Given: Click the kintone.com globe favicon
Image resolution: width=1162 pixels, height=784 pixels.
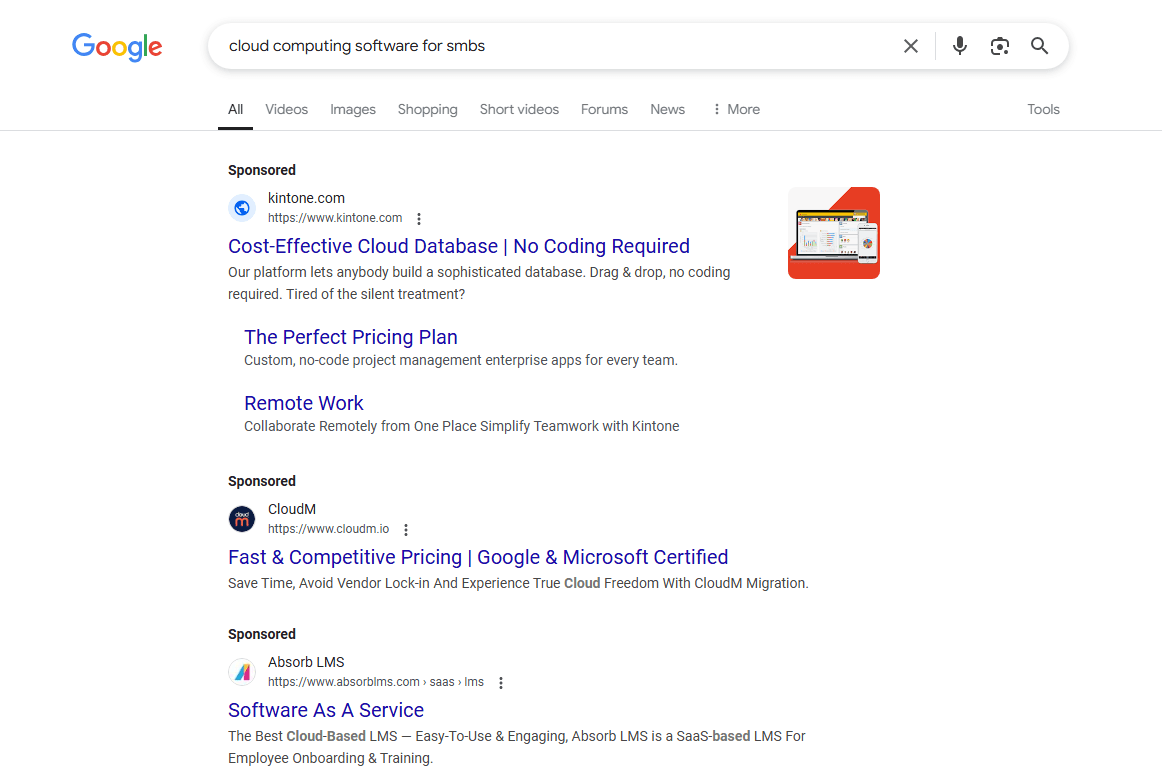Looking at the screenshot, I should click(242, 208).
